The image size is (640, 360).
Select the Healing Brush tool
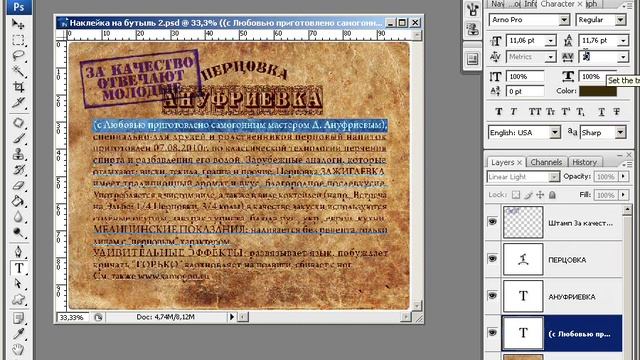pos(18,122)
